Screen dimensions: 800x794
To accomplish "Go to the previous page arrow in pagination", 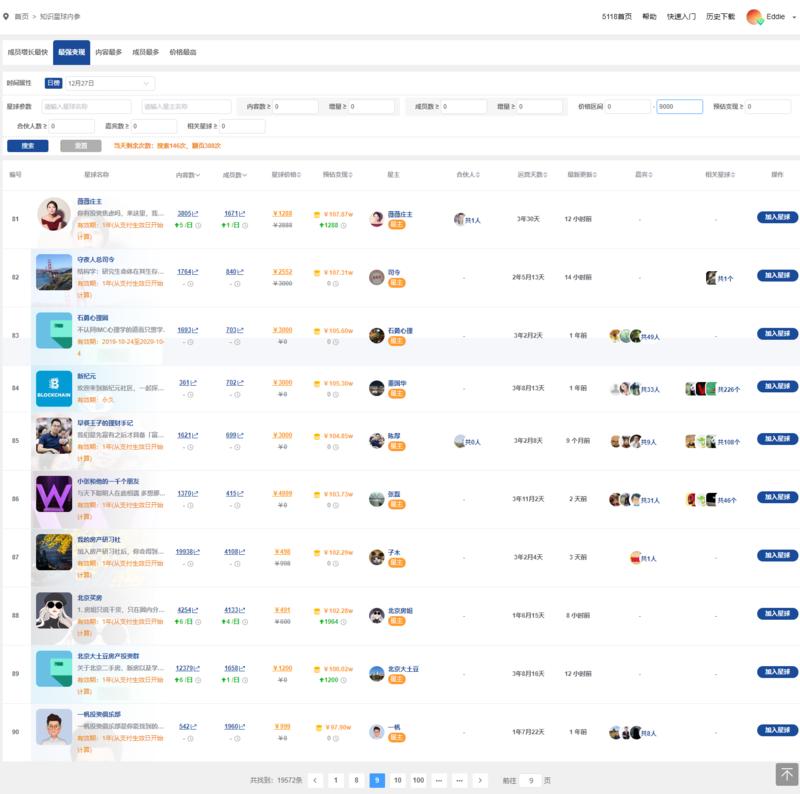I will pos(315,780).
